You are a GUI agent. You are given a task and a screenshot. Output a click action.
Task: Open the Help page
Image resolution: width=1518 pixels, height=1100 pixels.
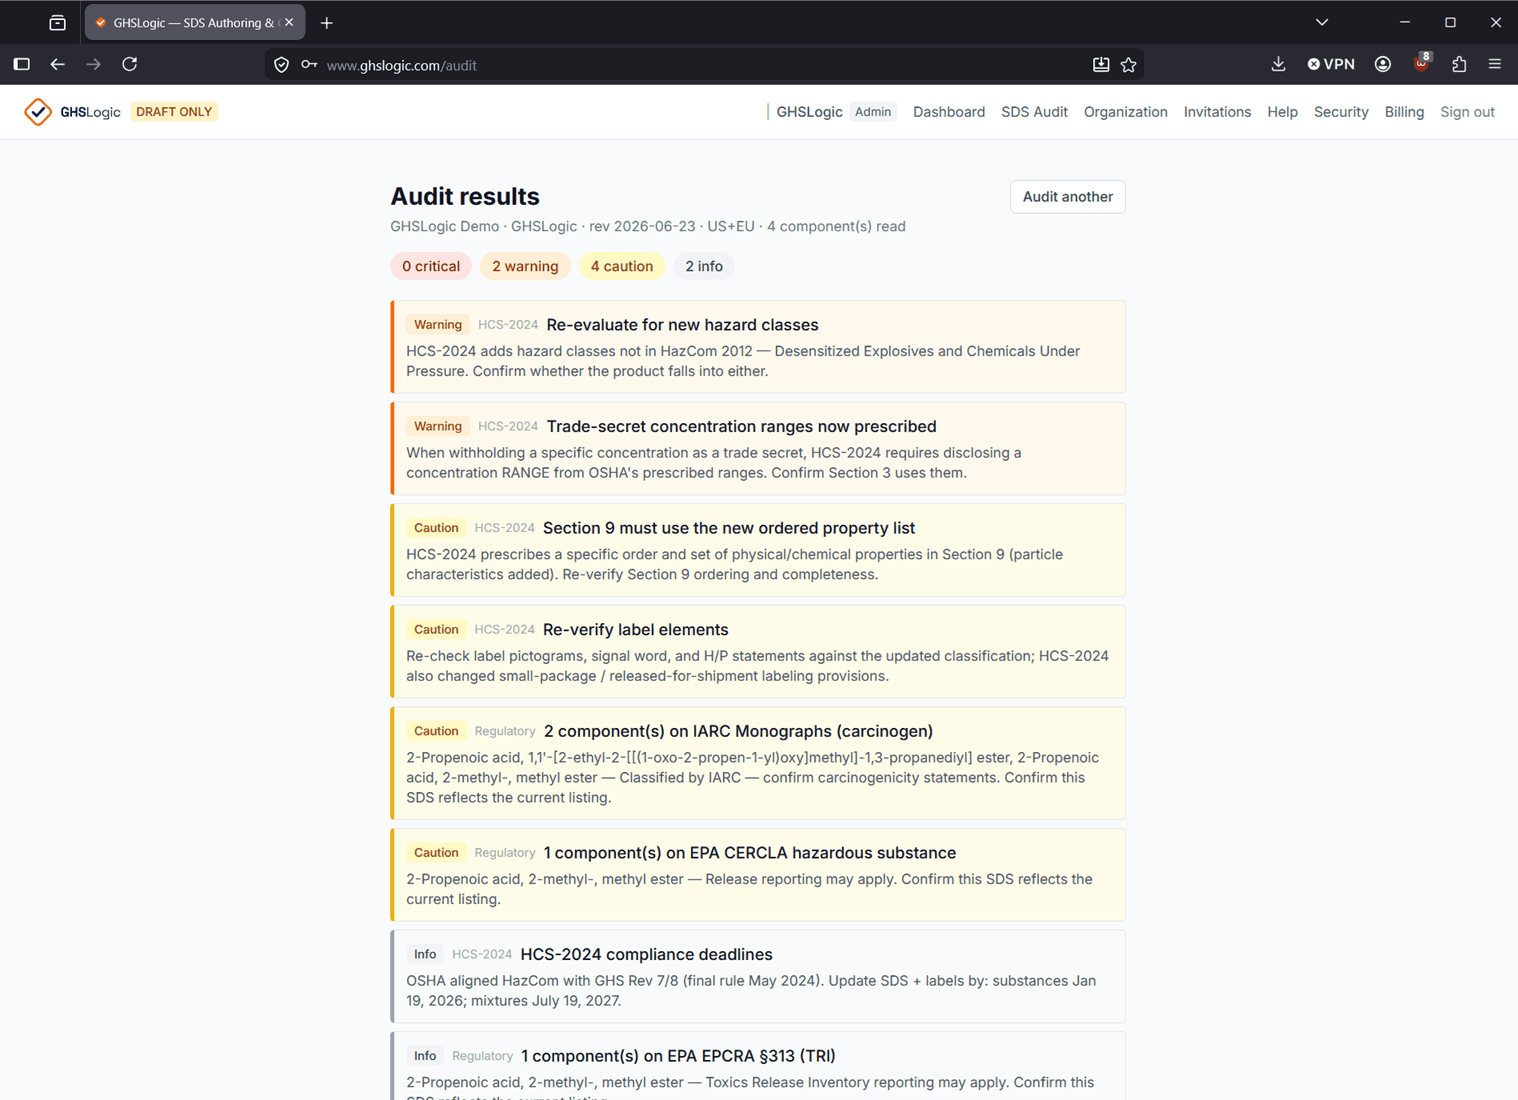tap(1282, 112)
